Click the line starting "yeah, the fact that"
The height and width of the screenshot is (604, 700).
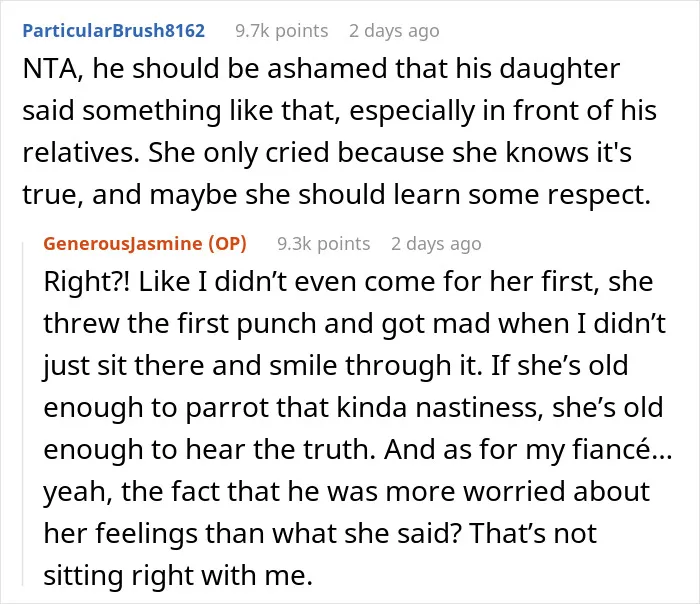point(346,492)
